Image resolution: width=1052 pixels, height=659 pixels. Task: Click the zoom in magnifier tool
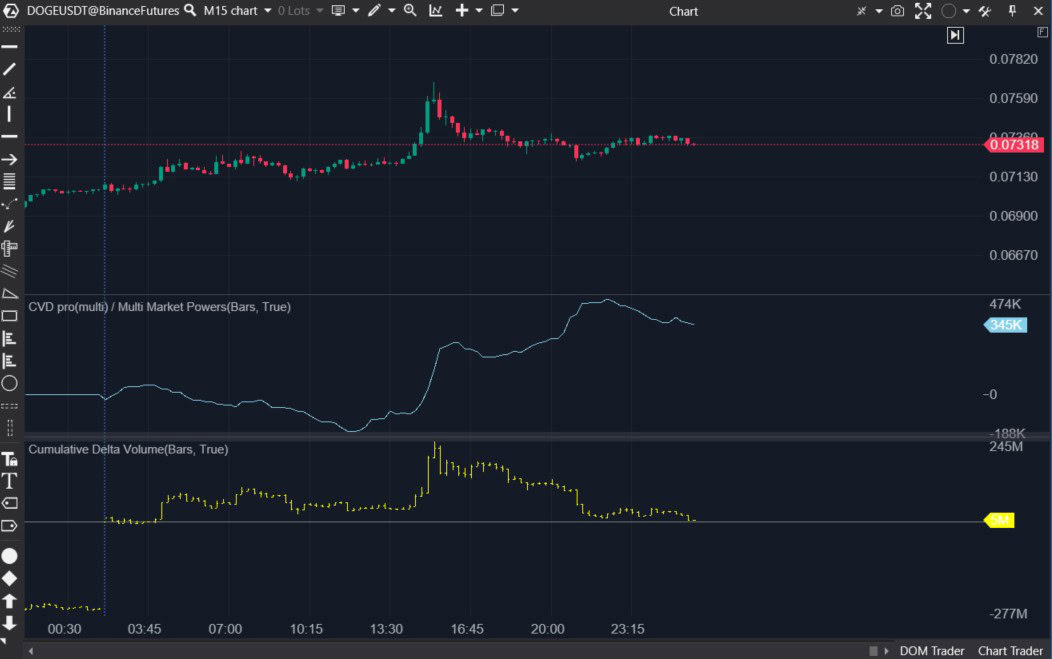pyautogui.click(x=410, y=11)
